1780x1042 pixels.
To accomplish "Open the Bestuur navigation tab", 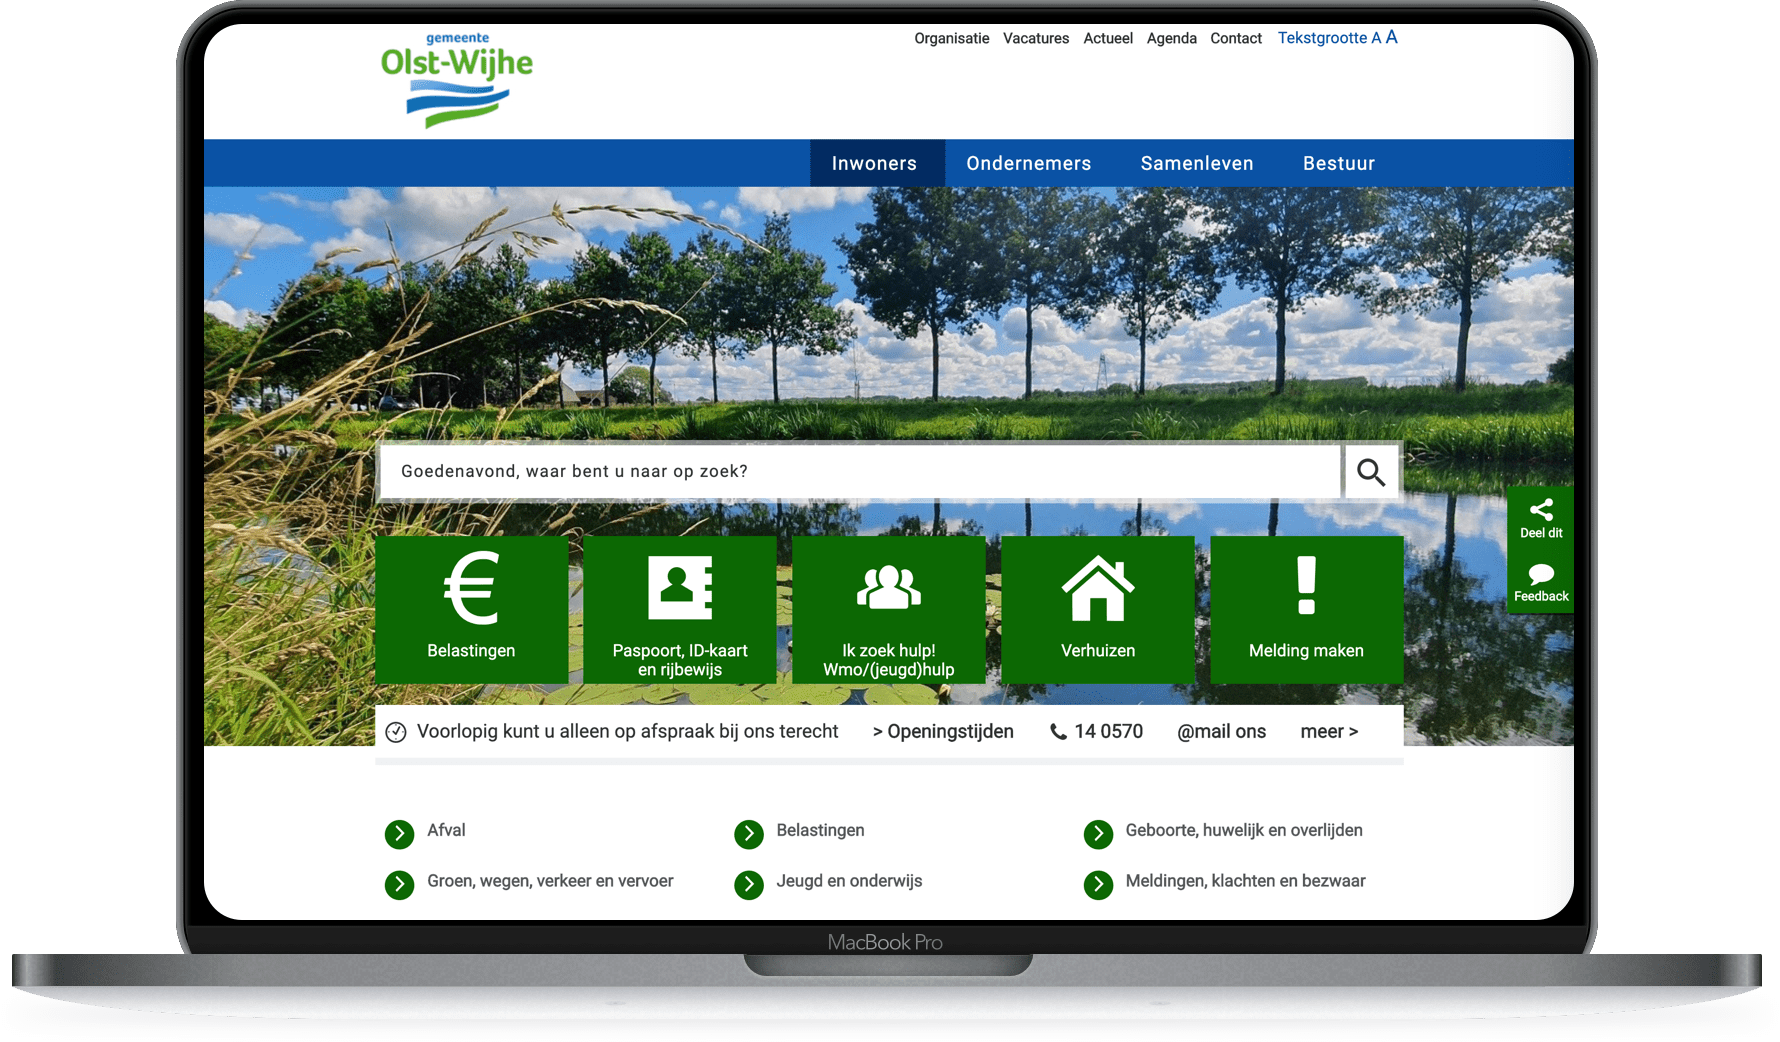I will tap(1339, 163).
